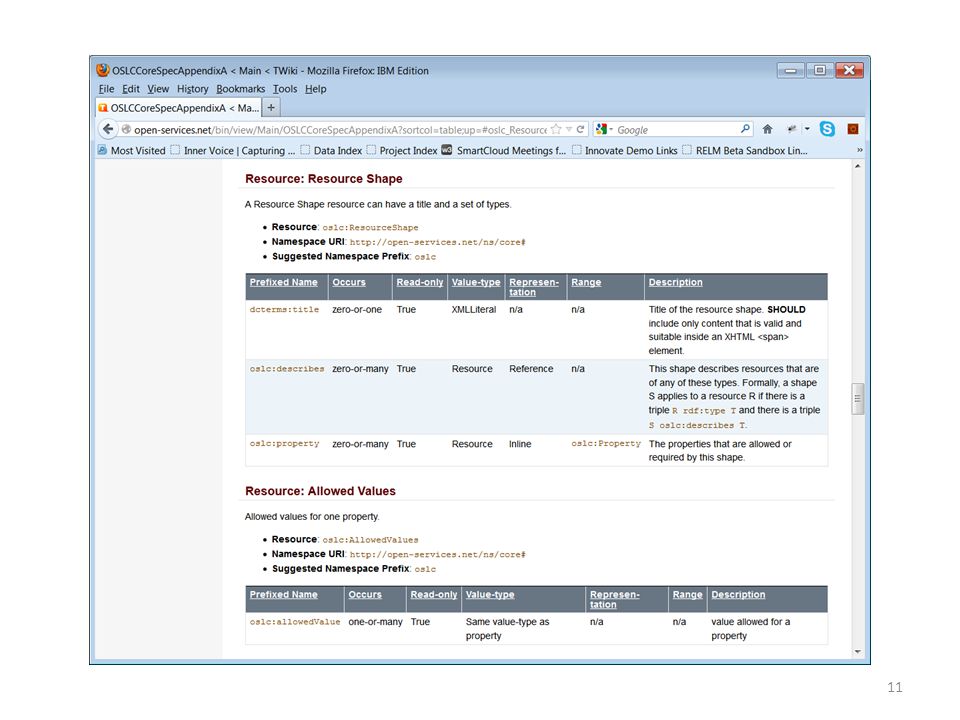Open the Data Index bookmark

tap(331, 151)
